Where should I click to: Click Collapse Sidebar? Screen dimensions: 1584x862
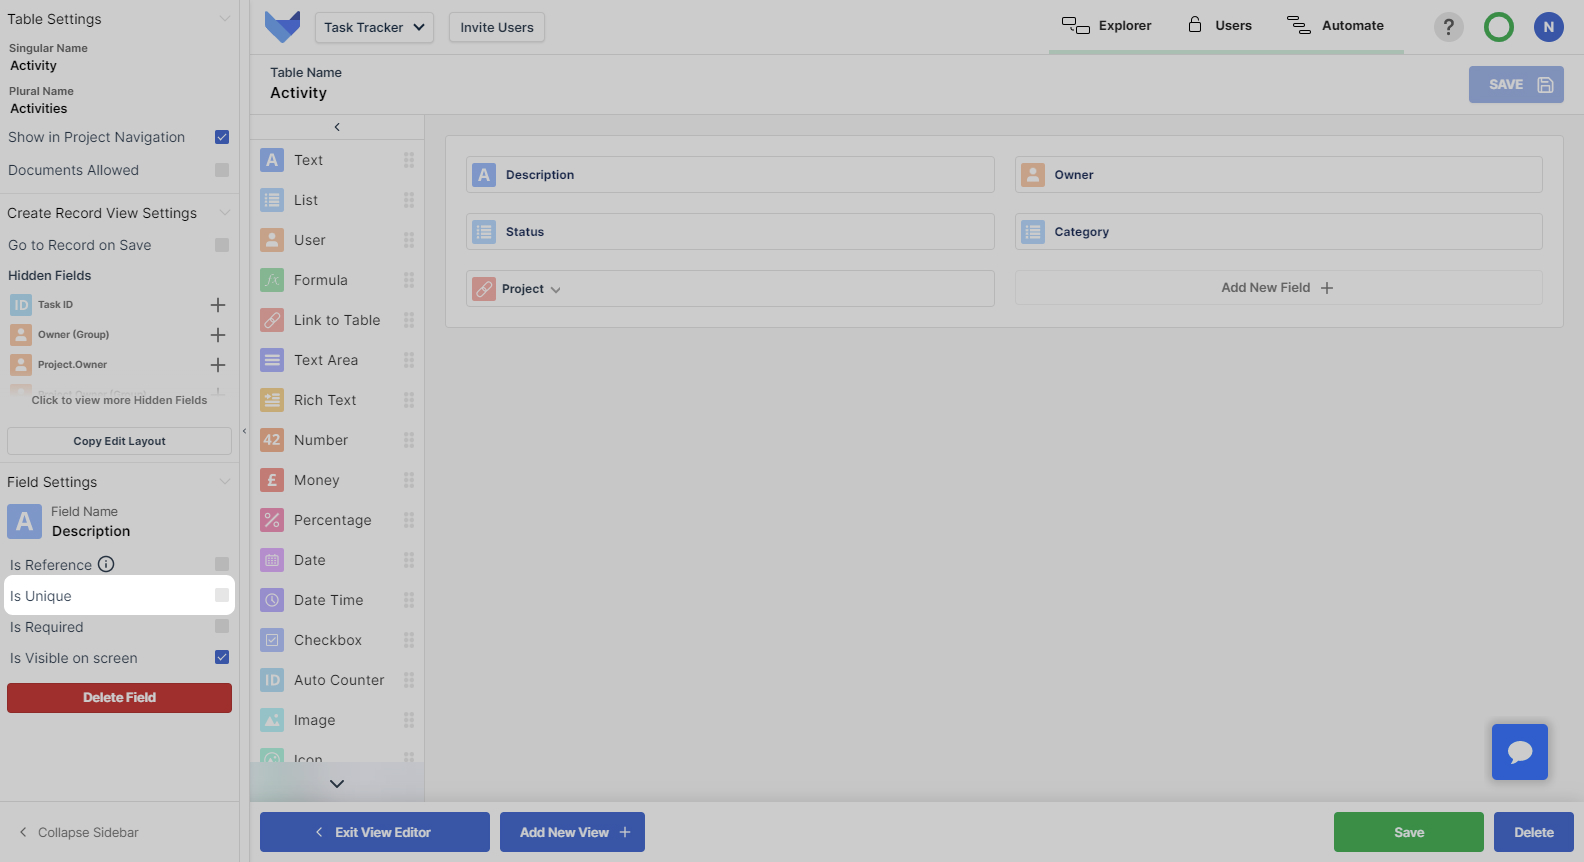point(79,832)
